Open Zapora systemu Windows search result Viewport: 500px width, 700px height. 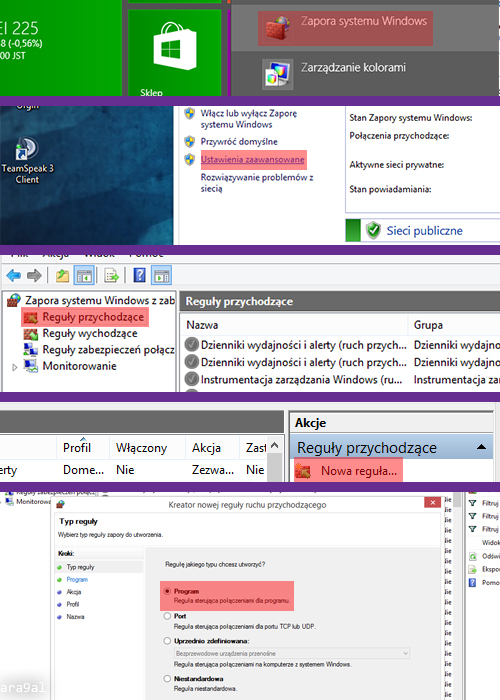[x=345, y=29]
